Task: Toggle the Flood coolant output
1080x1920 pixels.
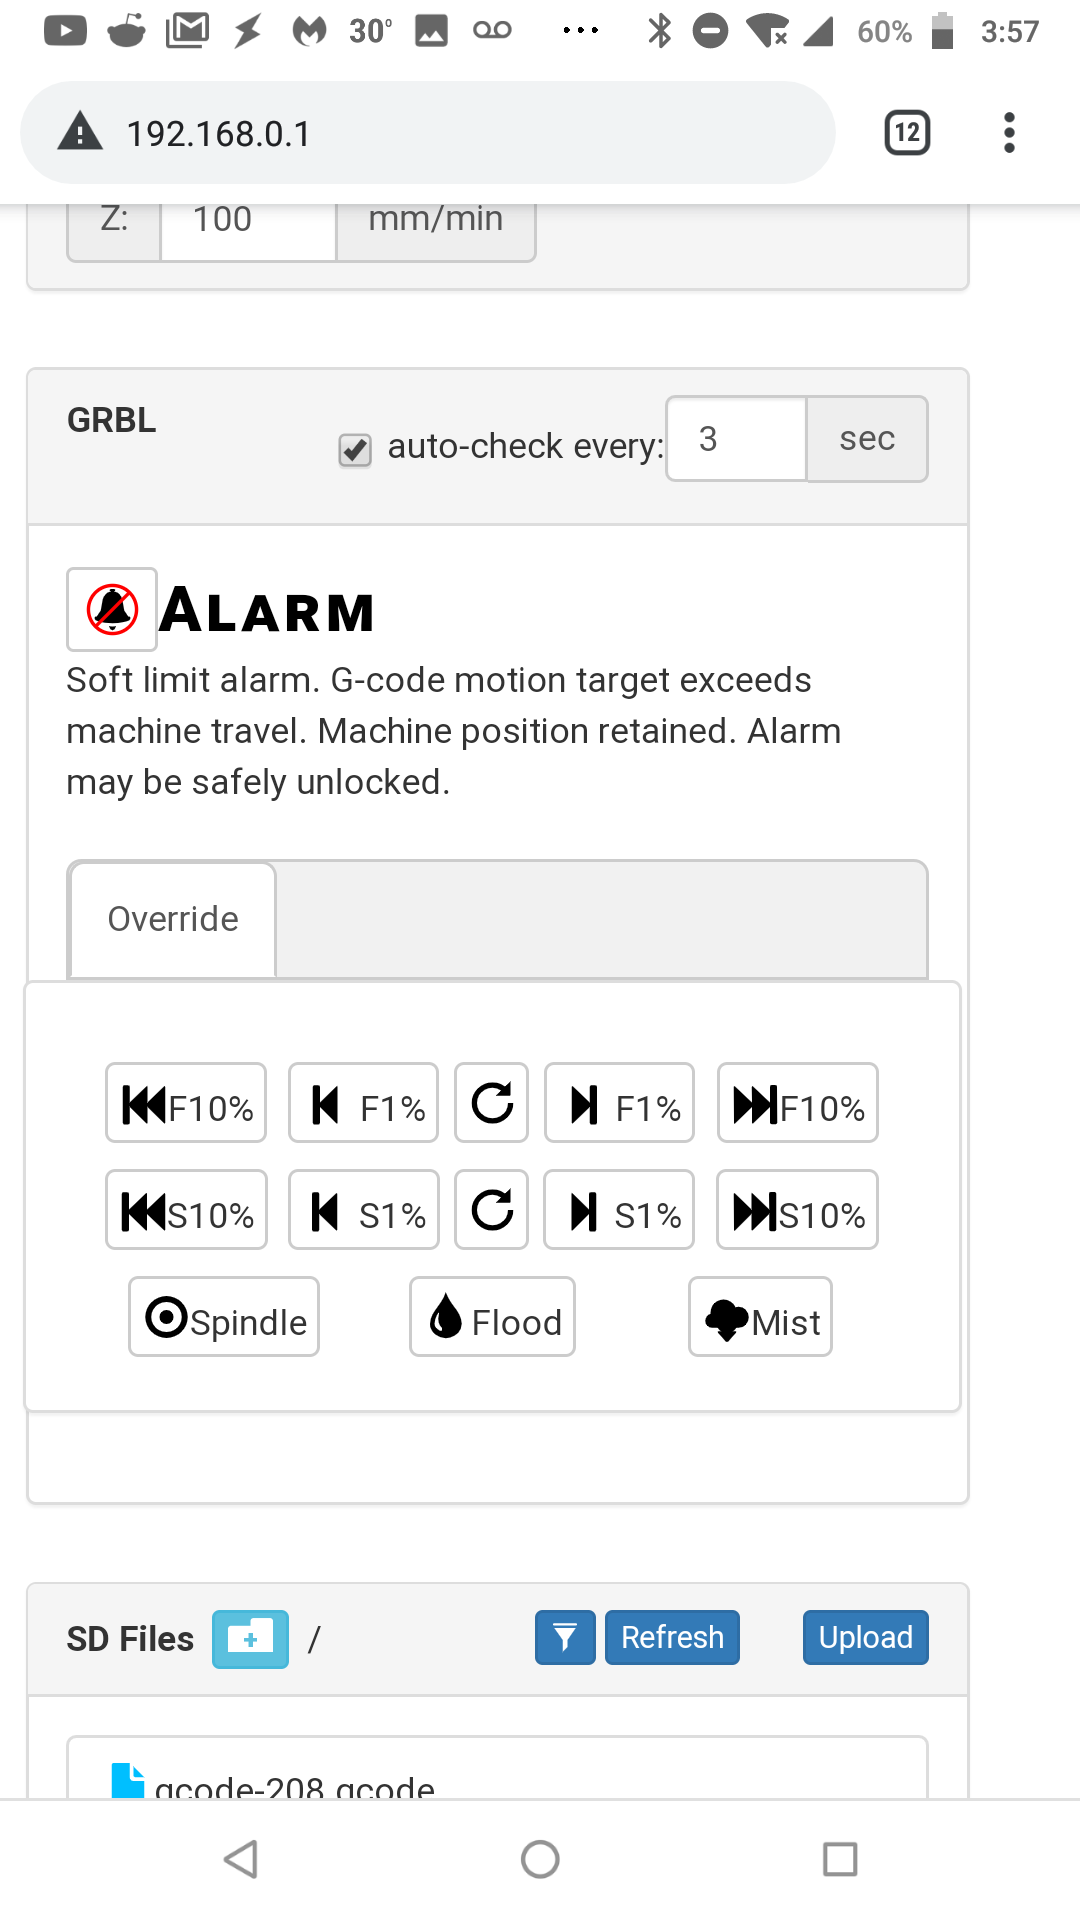Action: [491, 1318]
